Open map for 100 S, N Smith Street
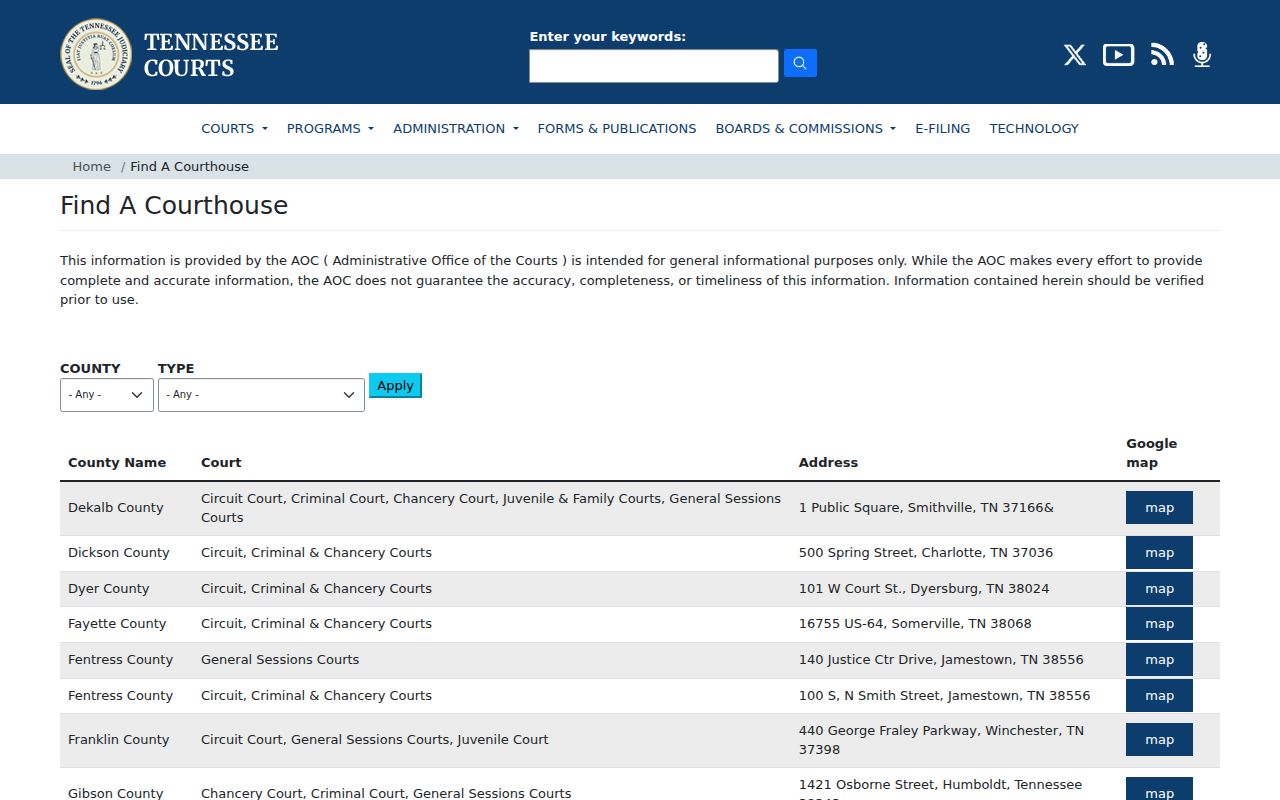The image size is (1280, 800). [1159, 695]
